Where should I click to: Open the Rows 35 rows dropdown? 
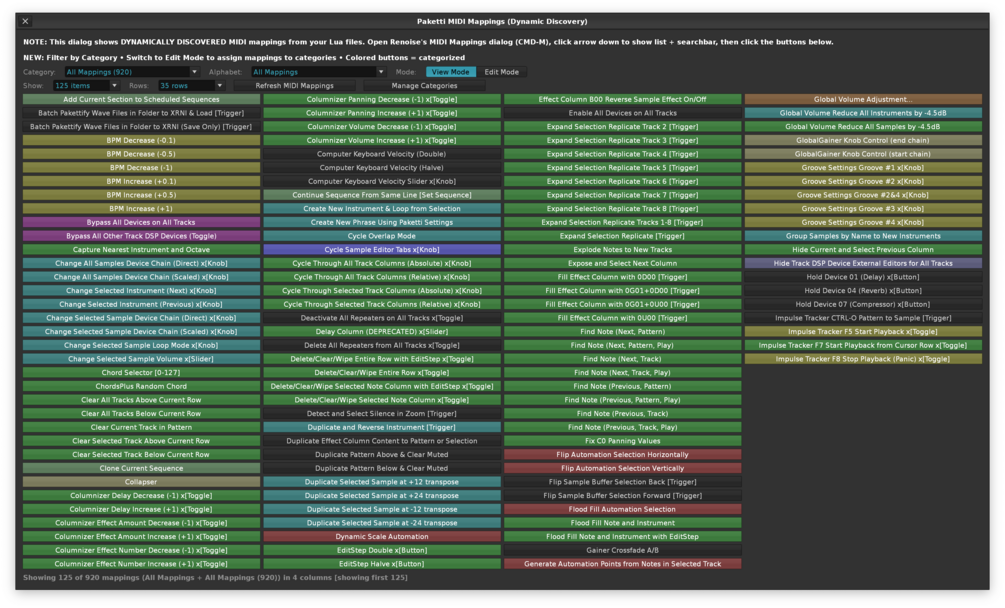(x=191, y=85)
